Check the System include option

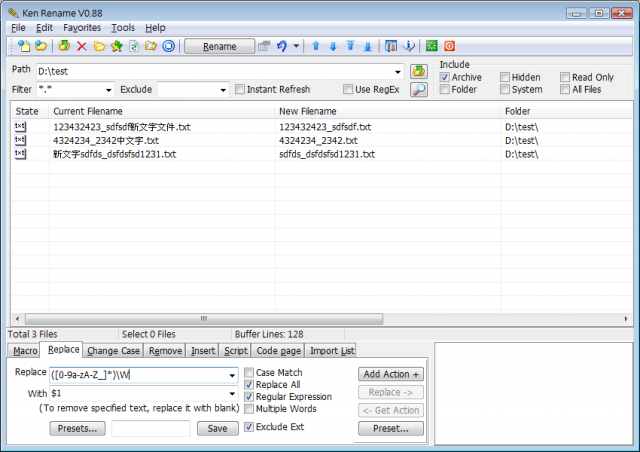(505, 89)
